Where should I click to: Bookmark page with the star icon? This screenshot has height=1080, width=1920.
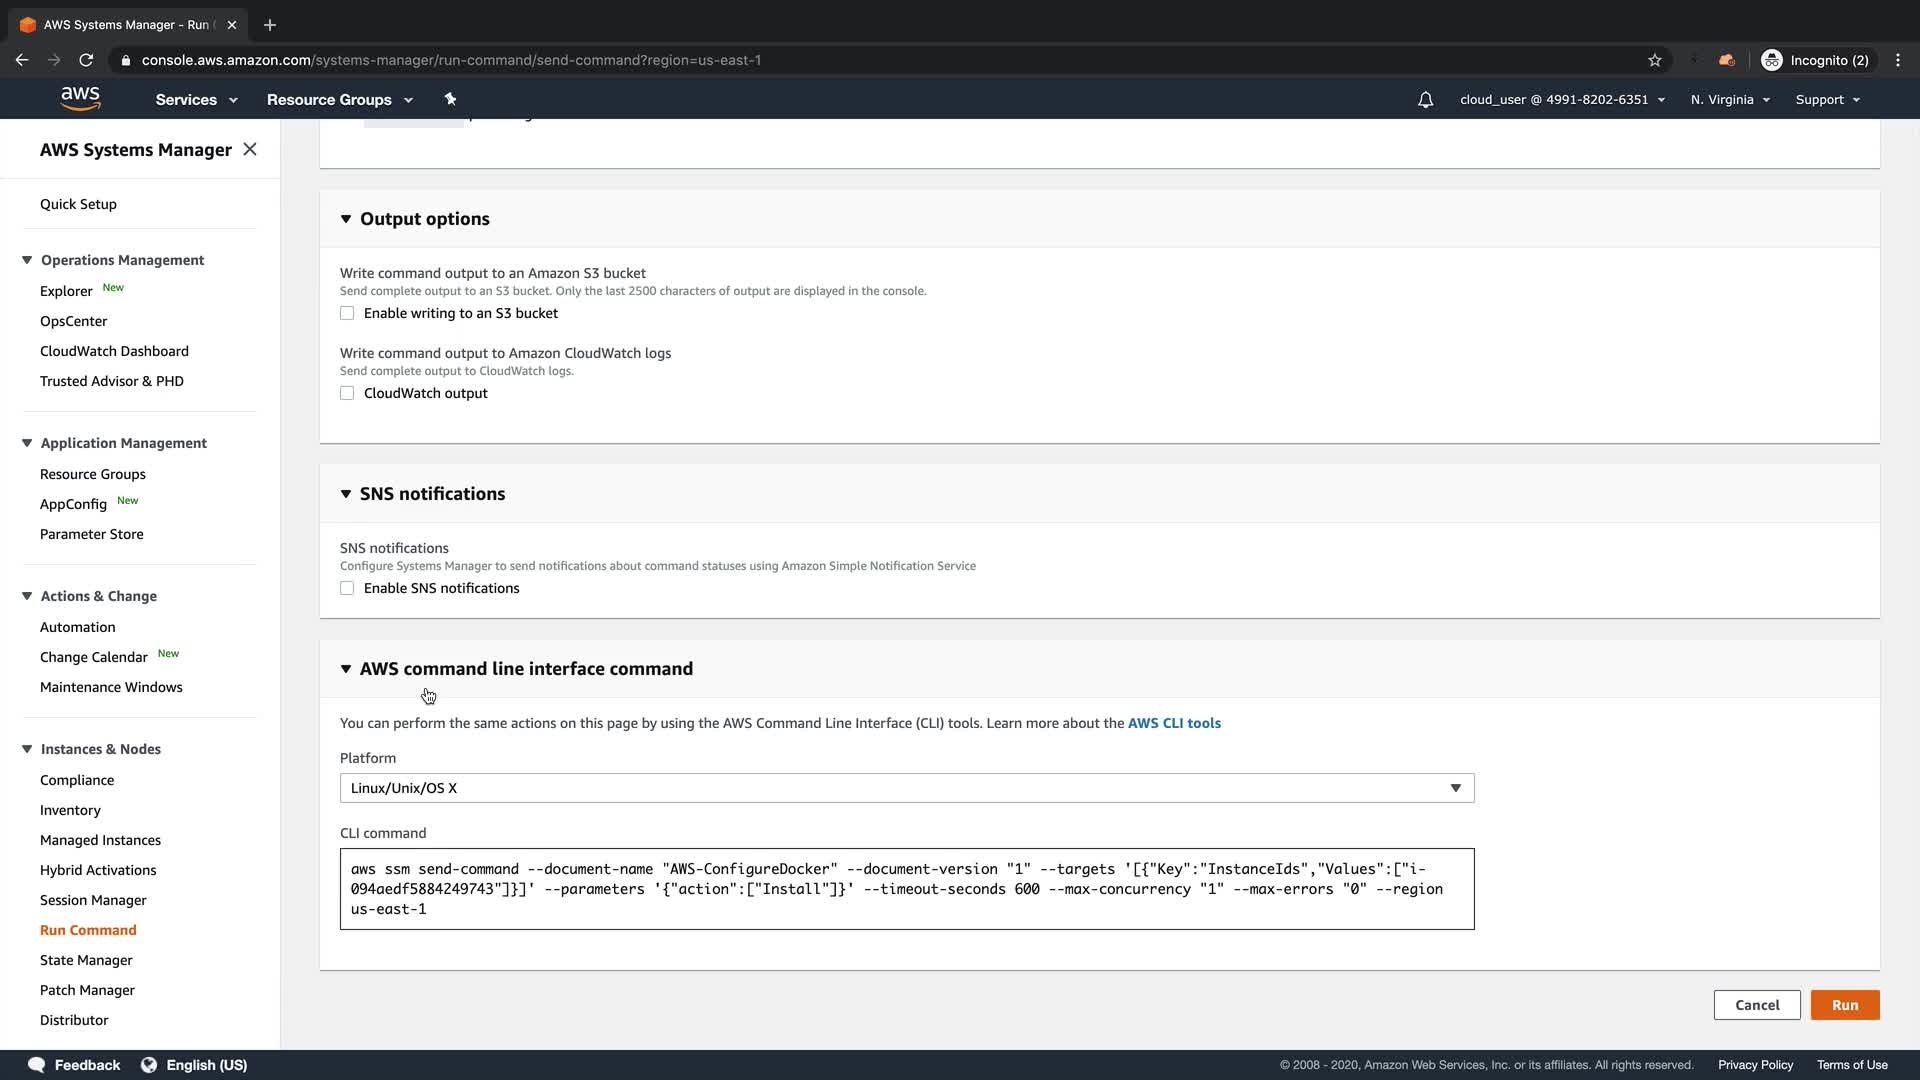(x=1655, y=60)
